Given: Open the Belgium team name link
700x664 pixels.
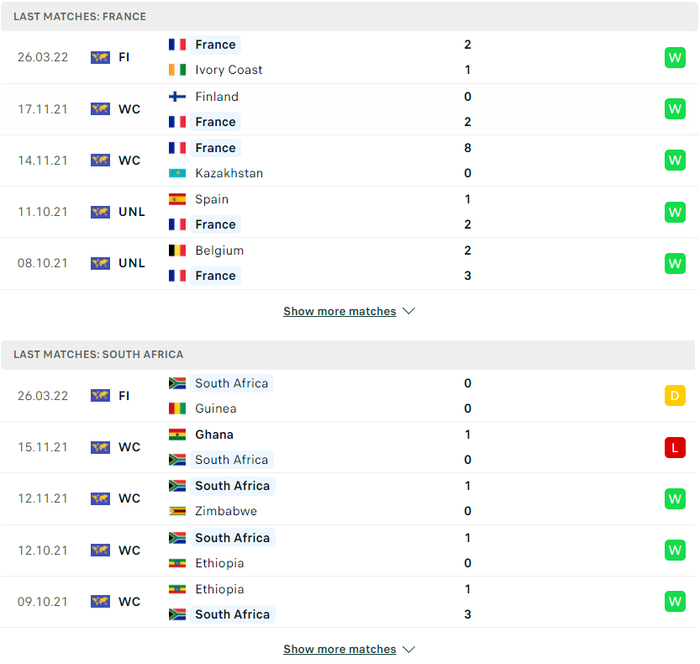Looking at the screenshot, I should tap(219, 251).
